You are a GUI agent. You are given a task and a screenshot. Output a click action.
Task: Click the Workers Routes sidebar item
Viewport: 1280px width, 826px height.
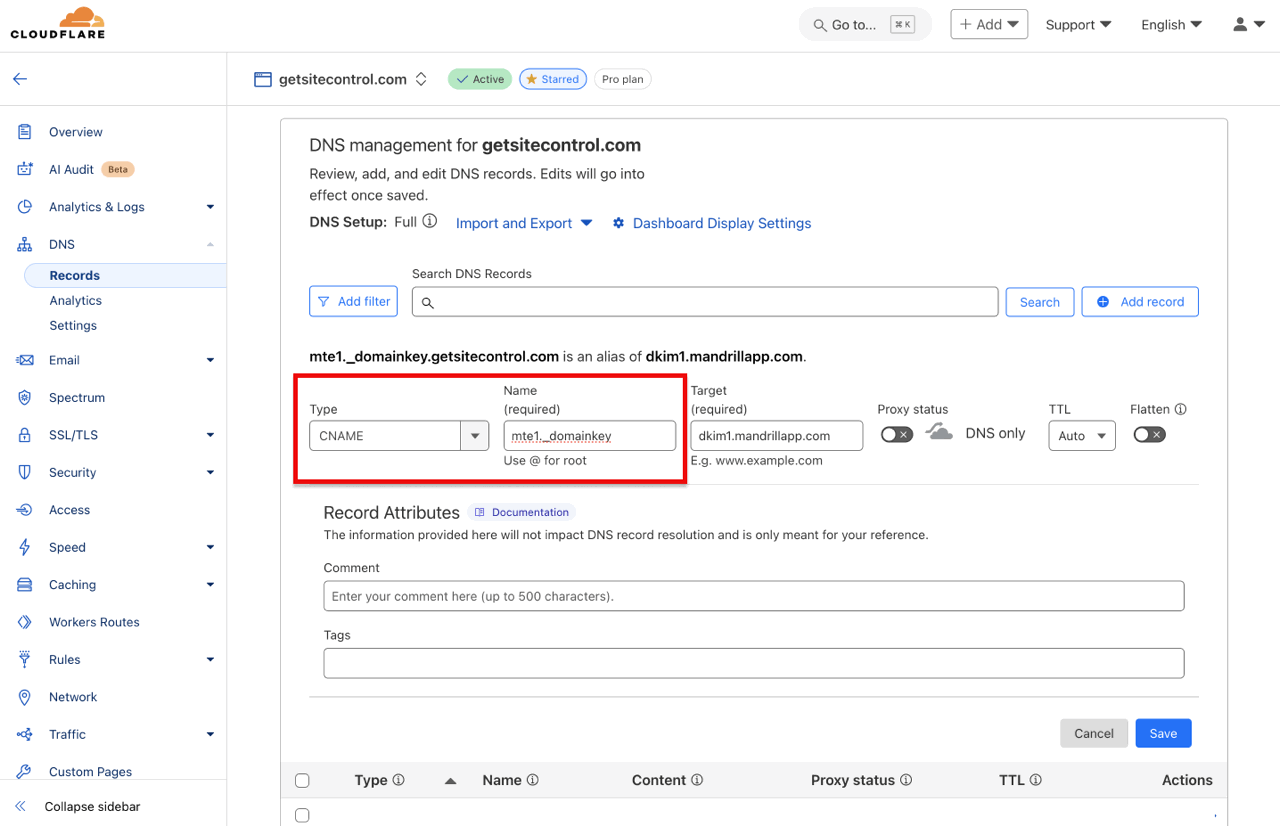pos(96,621)
